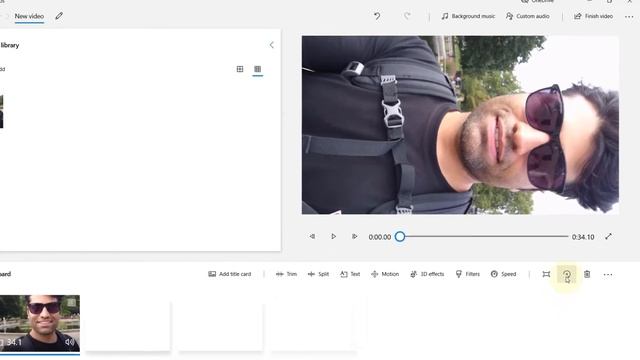Expand preview to full screen
Viewport: 640px width, 360px height.
pos(608,236)
